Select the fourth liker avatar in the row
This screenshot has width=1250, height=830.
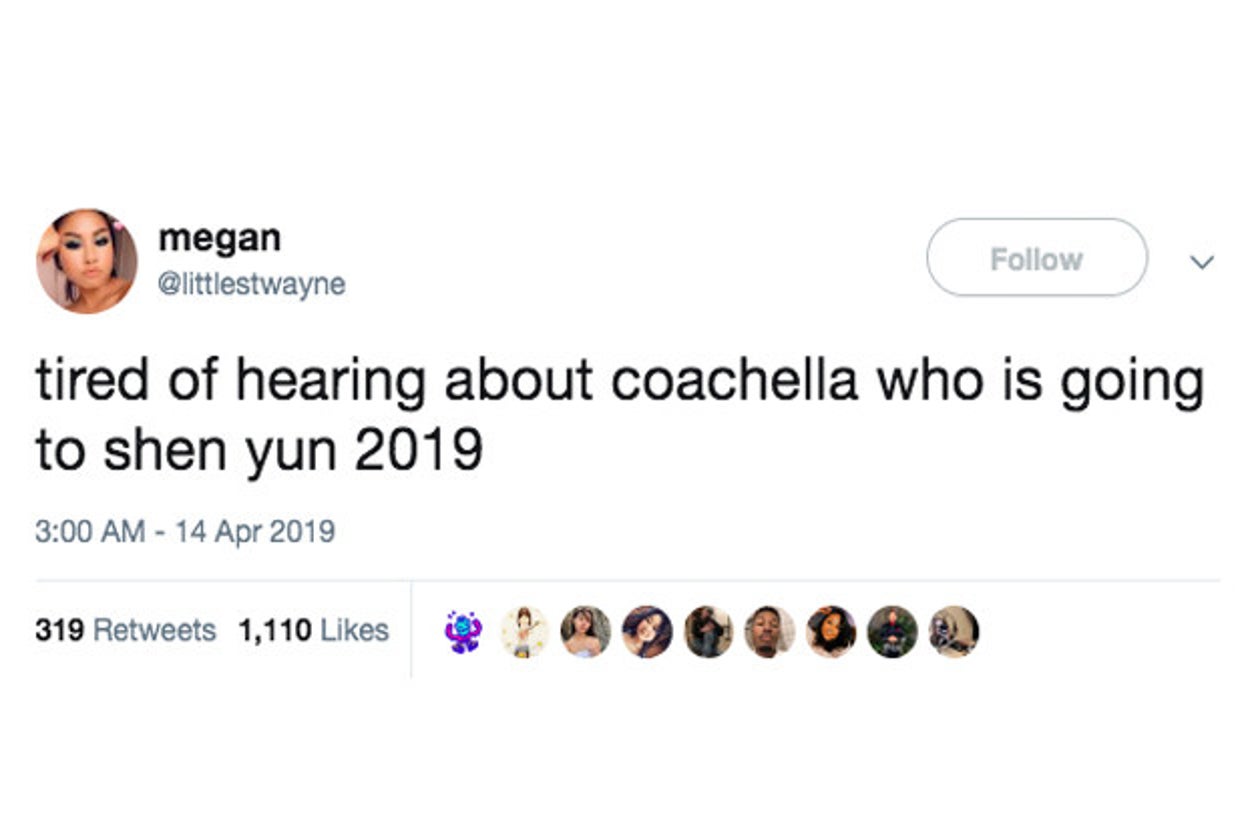(x=647, y=631)
